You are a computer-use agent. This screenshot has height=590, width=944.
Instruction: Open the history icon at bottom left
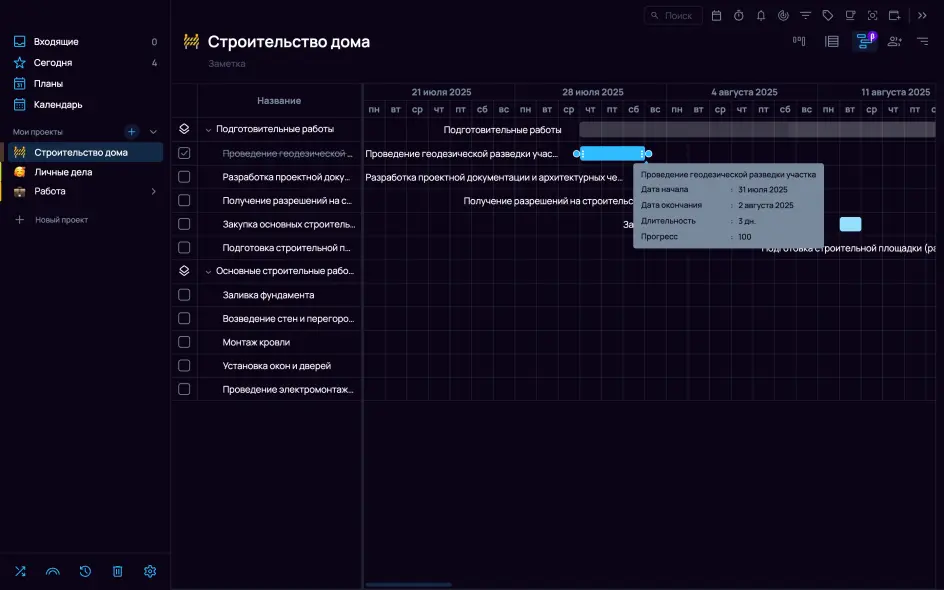pos(85,571)
